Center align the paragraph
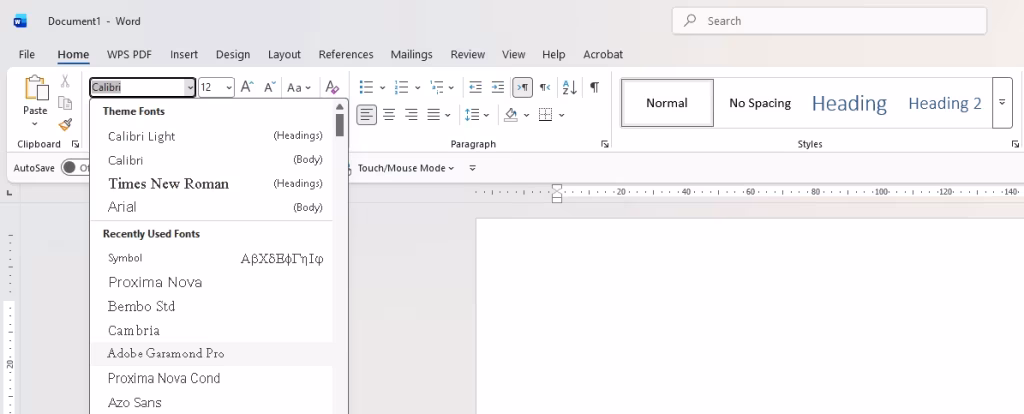The height and width of the screenshot is (414, 1024). click(389, 116)
